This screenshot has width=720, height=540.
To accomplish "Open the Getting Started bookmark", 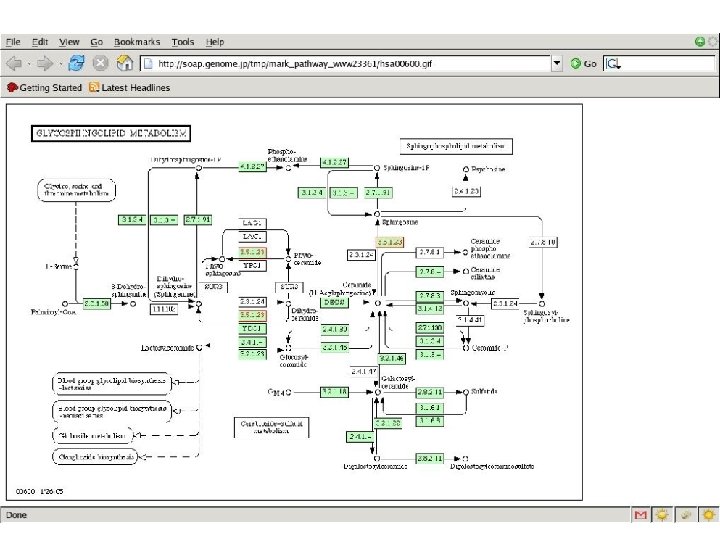I will tap(45, 87).
